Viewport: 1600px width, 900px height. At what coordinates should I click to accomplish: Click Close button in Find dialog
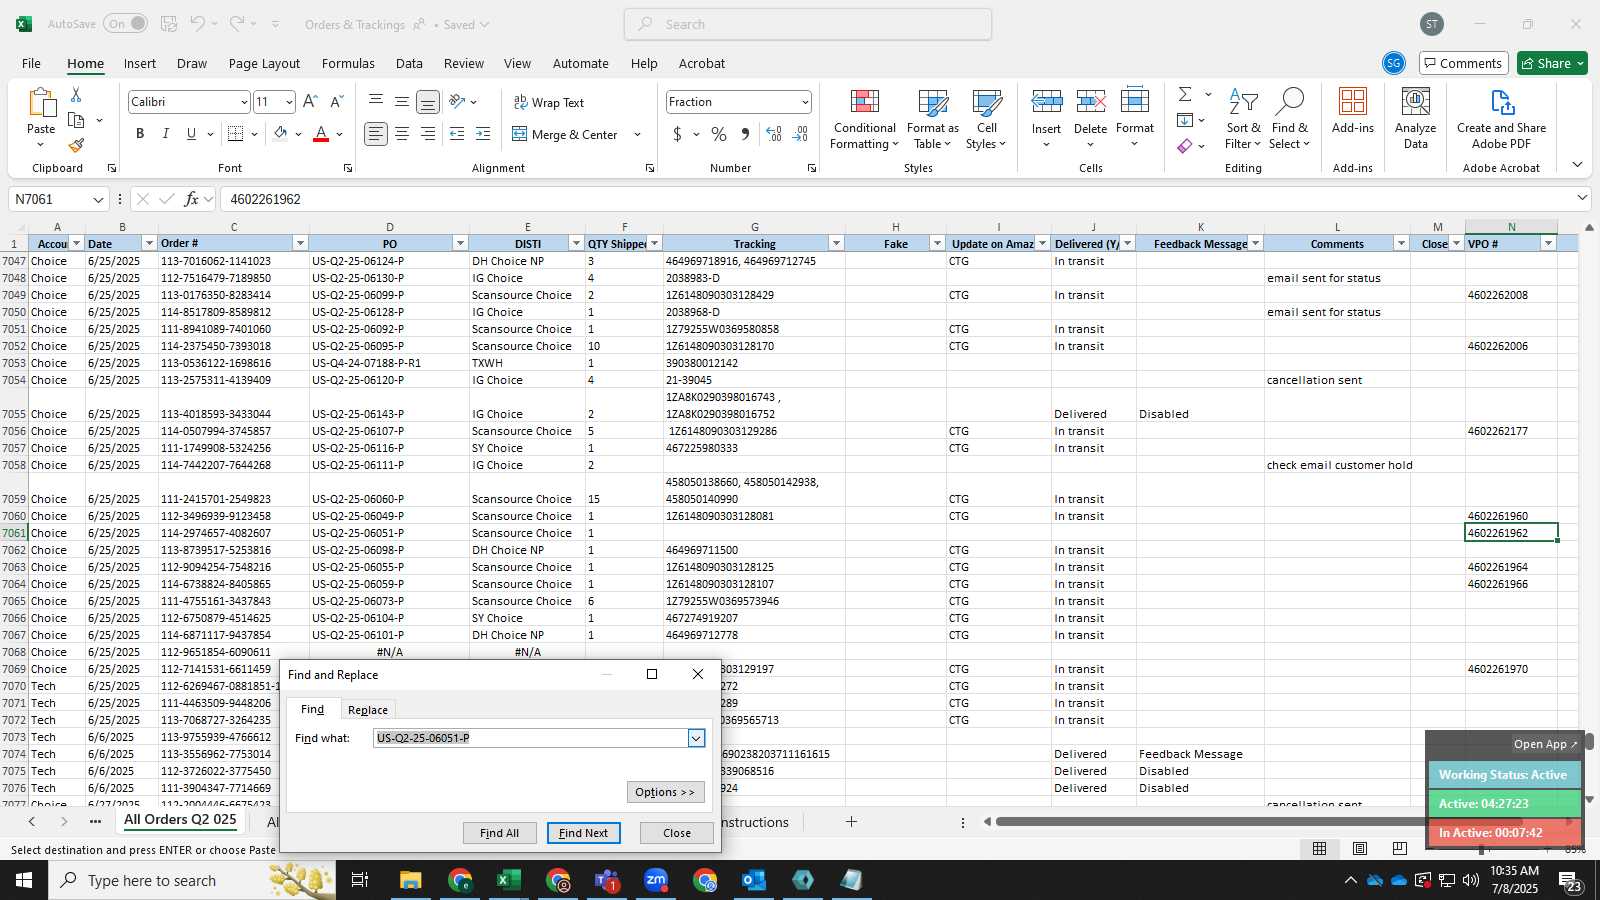coord(677,833)
